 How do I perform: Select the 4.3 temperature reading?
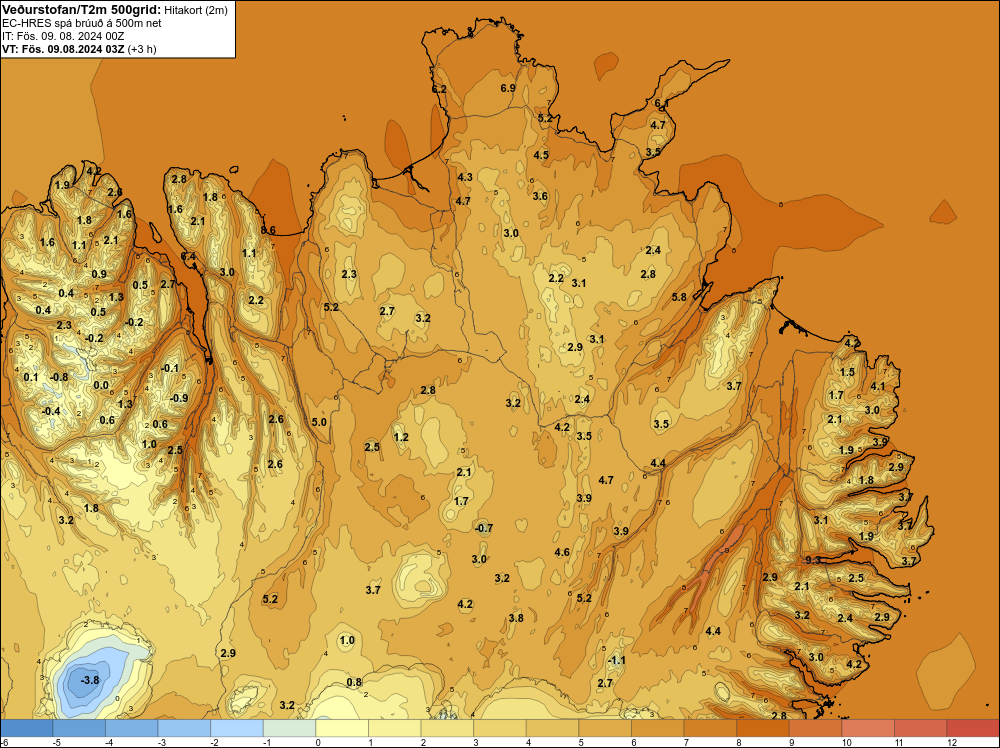pyautogui.click(x=465, y=177)
